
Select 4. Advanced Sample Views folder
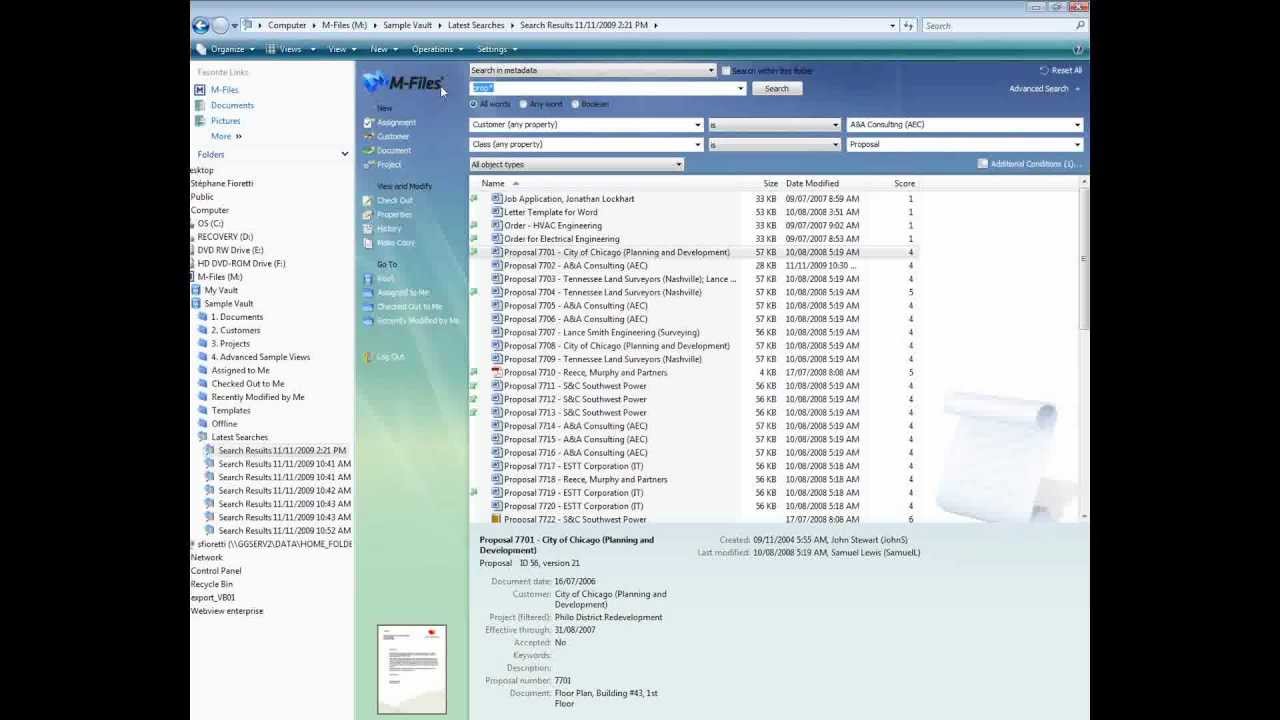click(x=260, y=357)
